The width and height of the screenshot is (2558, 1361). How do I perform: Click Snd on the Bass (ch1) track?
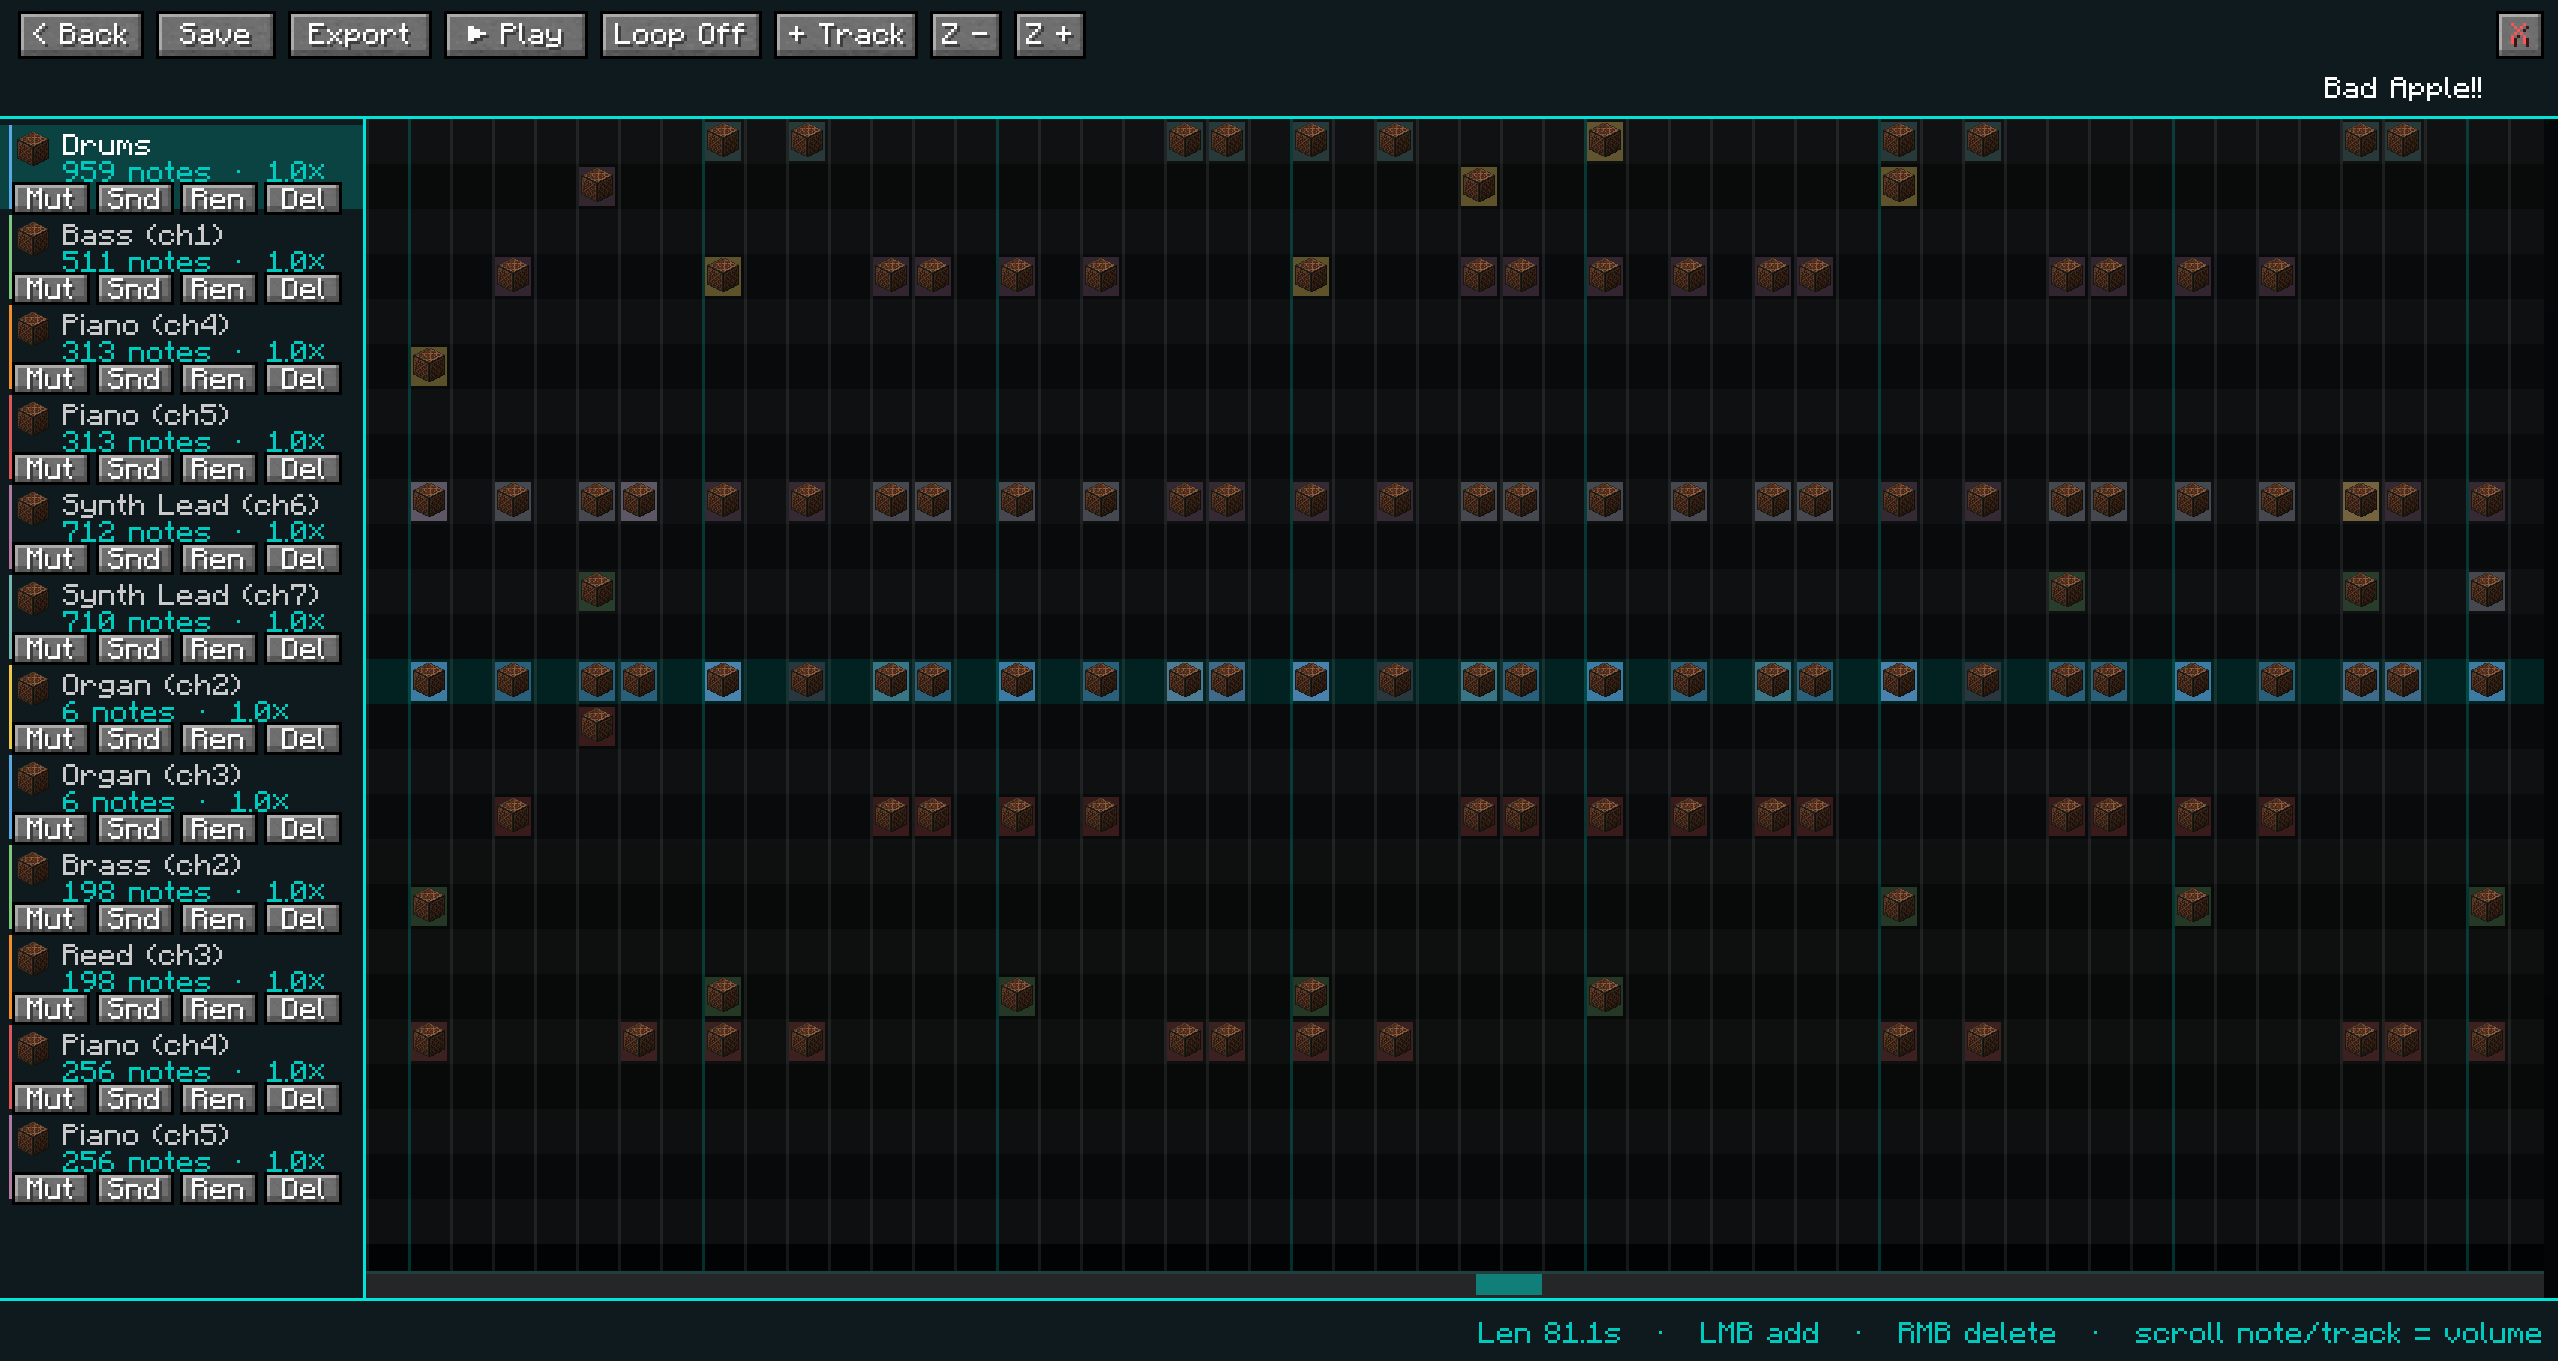(x=134, y=289)
